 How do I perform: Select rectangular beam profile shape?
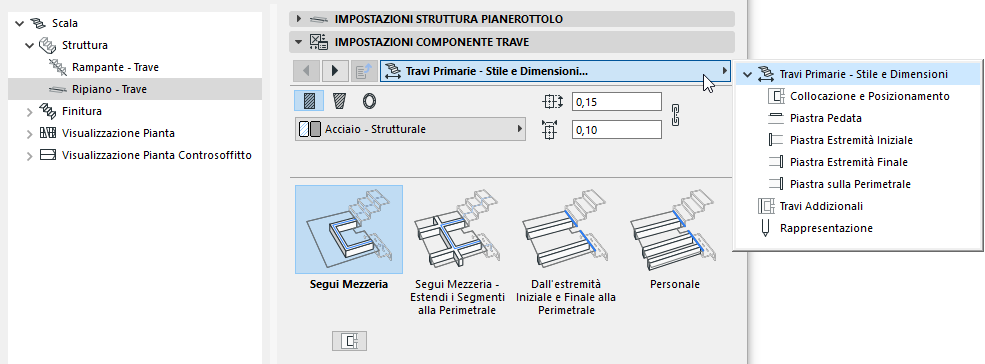point(308,101)
